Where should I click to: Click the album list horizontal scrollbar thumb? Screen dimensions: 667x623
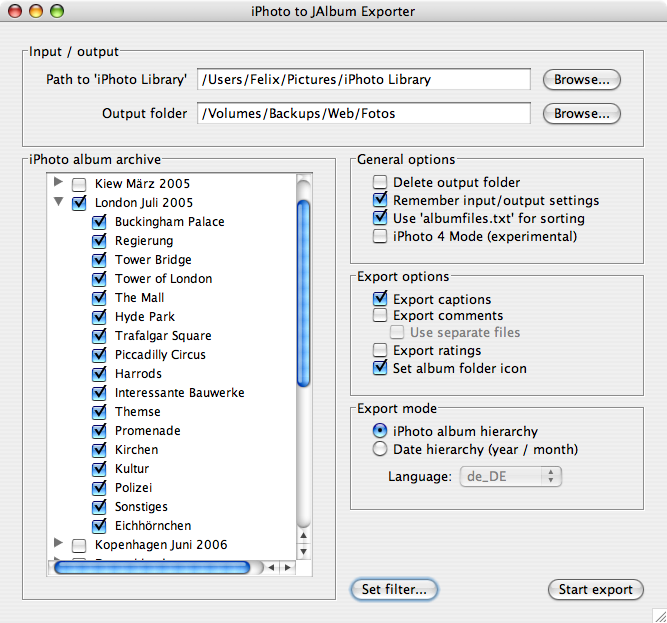pyautogui.click(x=152, y=567)
